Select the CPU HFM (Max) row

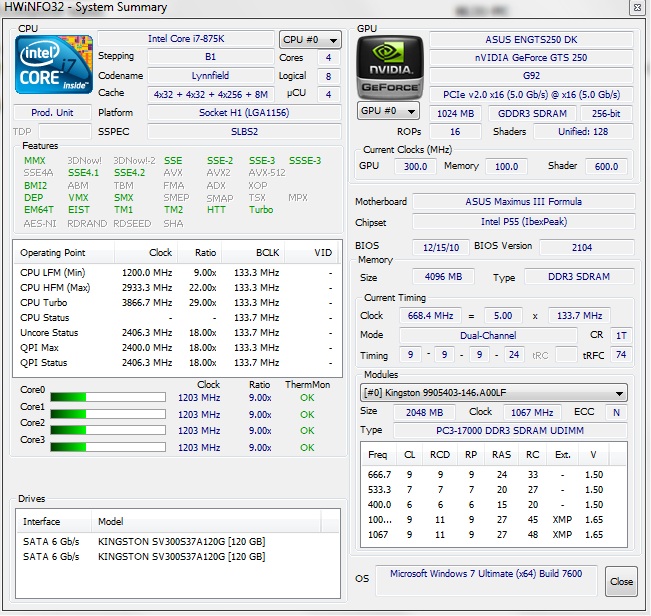click(177, 288)
